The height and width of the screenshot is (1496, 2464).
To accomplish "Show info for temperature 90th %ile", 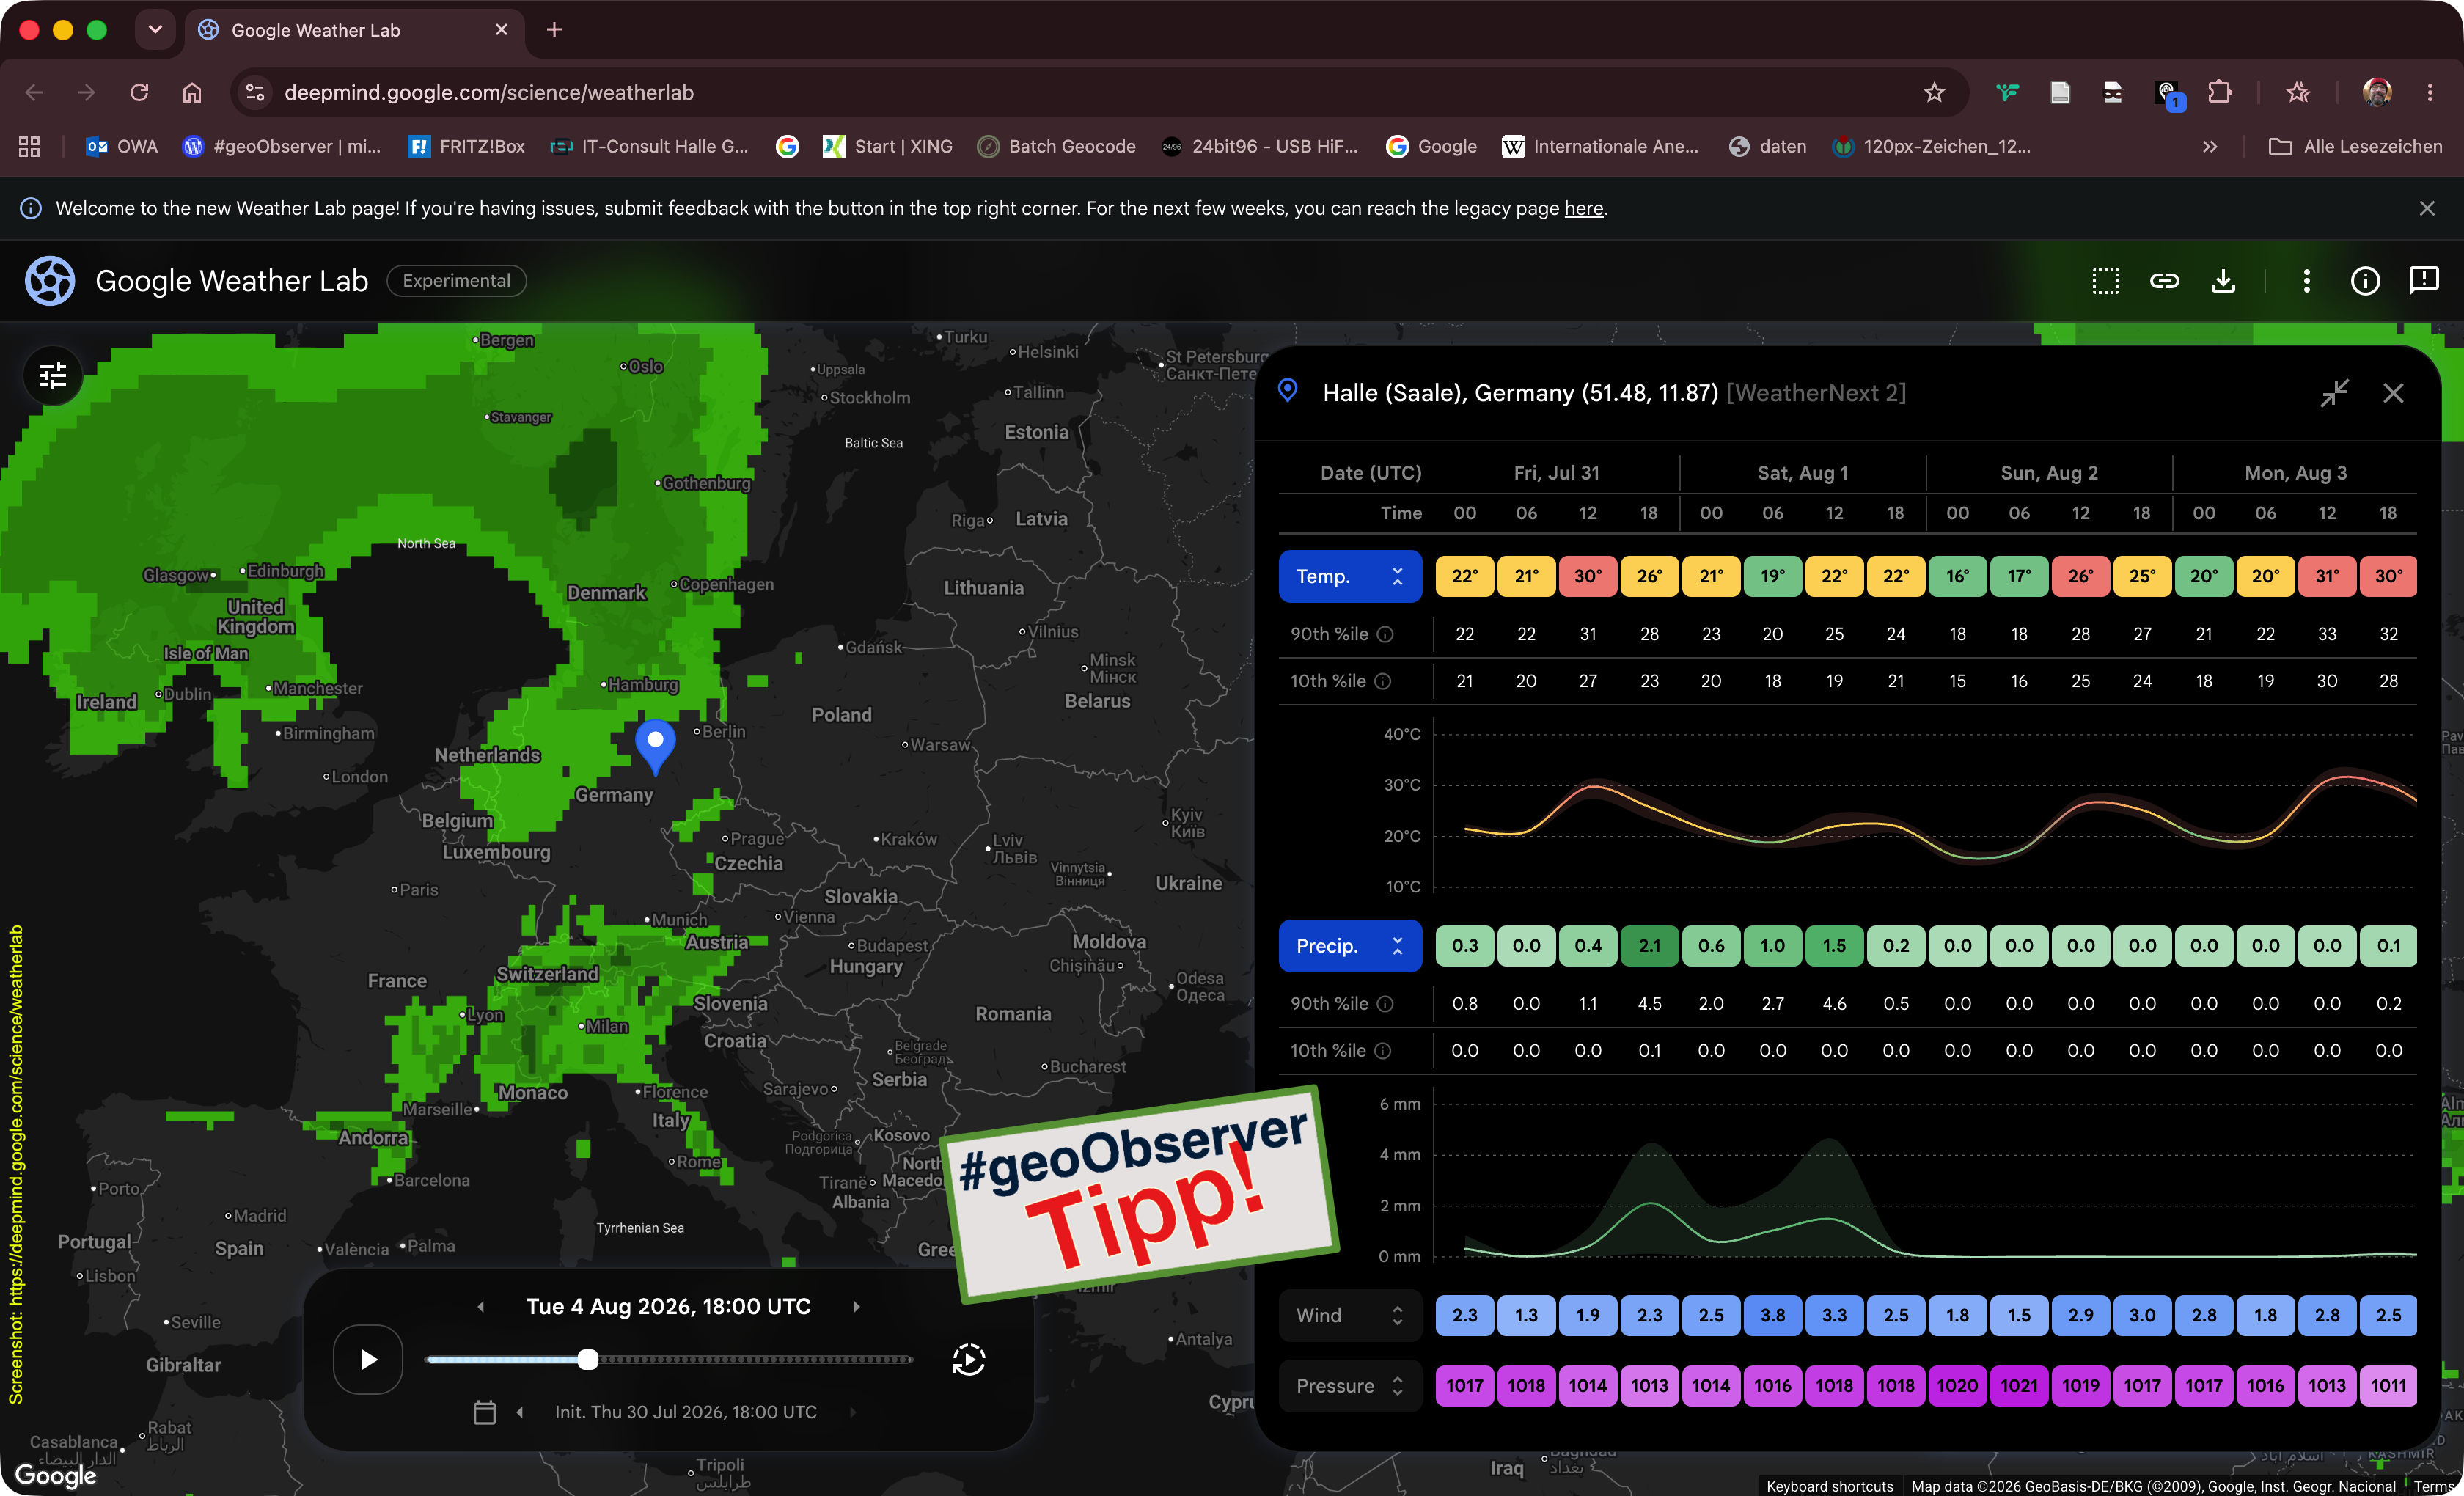I will 1385,635.
